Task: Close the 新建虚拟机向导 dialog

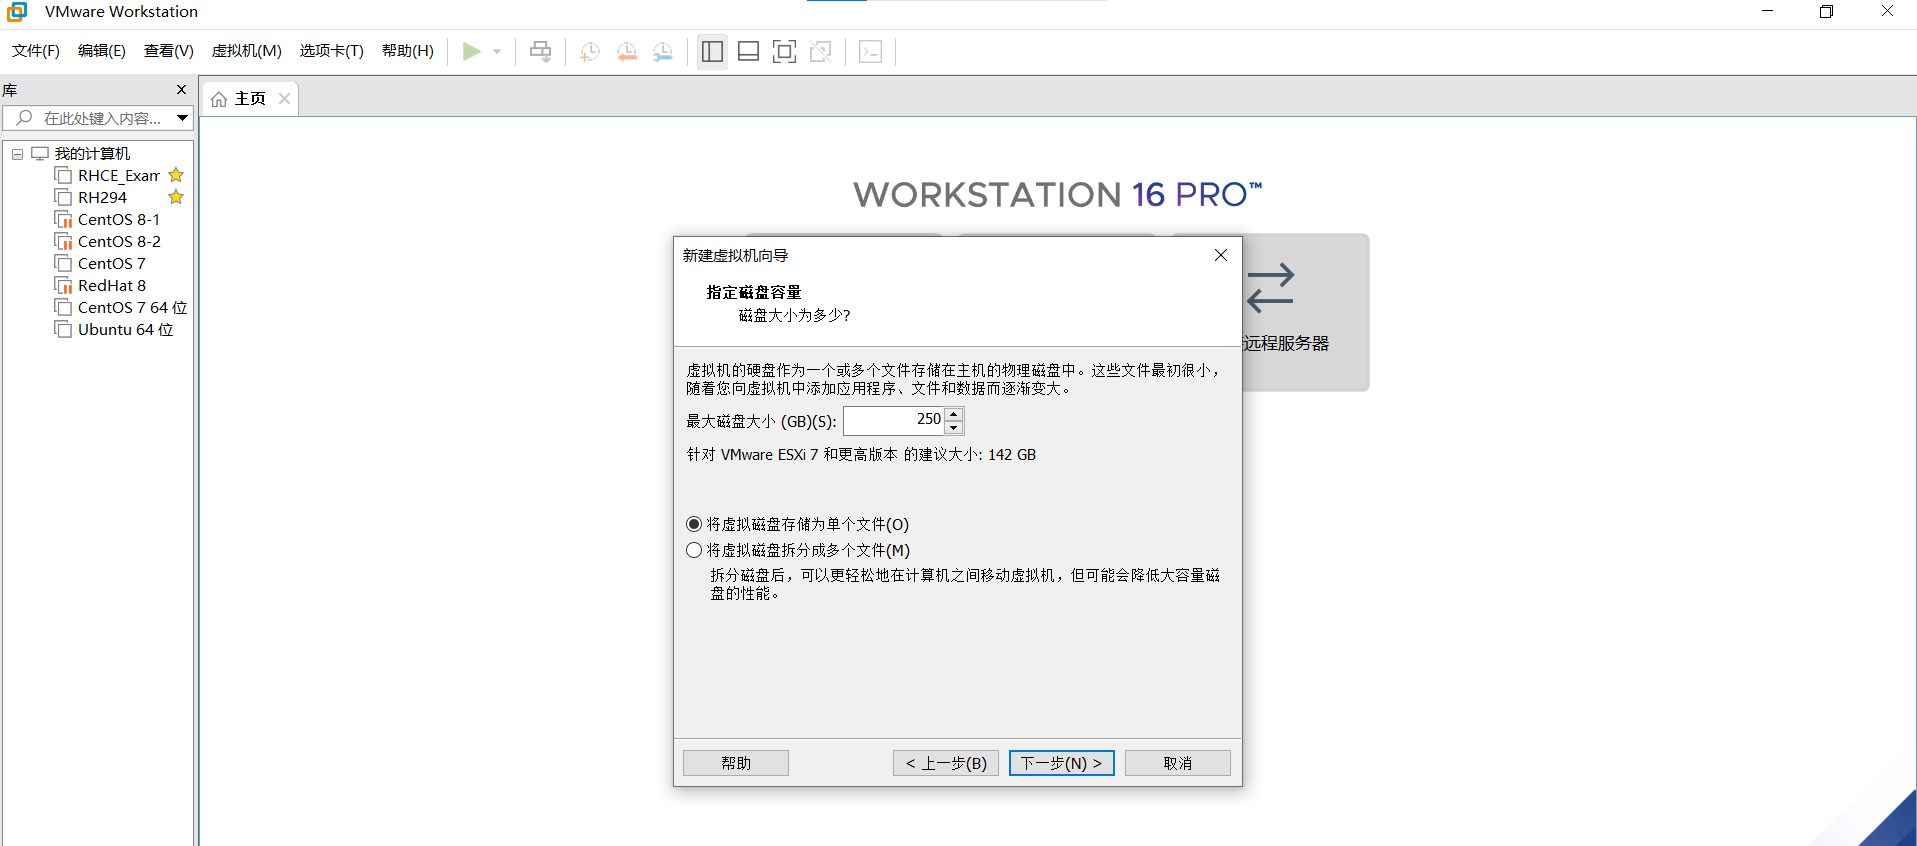Action: click(x=1220, y=255)
